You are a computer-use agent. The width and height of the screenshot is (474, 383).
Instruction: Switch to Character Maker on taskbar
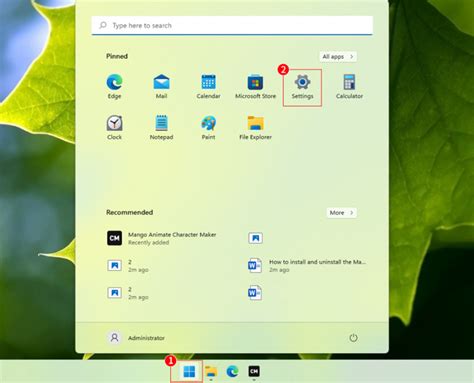[x=254, y=371]
